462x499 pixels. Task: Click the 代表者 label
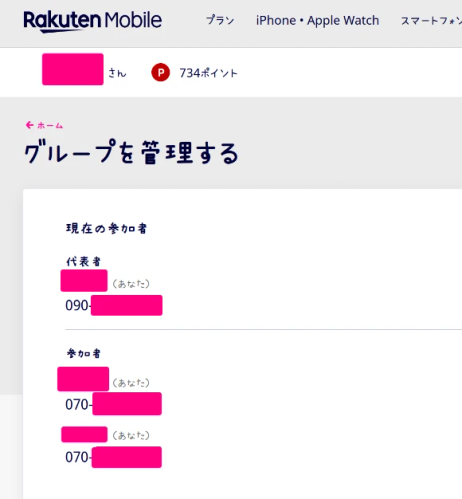pos(83,262)
